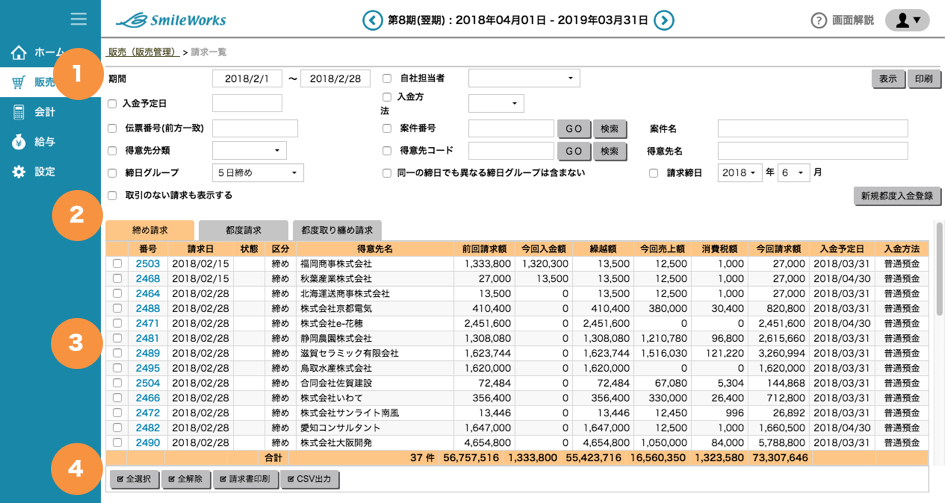Screen dimensions: 945x503
Task: Enable the 自社担当者 checkbox
Action: pyautogui.click(x=387, y=78)
